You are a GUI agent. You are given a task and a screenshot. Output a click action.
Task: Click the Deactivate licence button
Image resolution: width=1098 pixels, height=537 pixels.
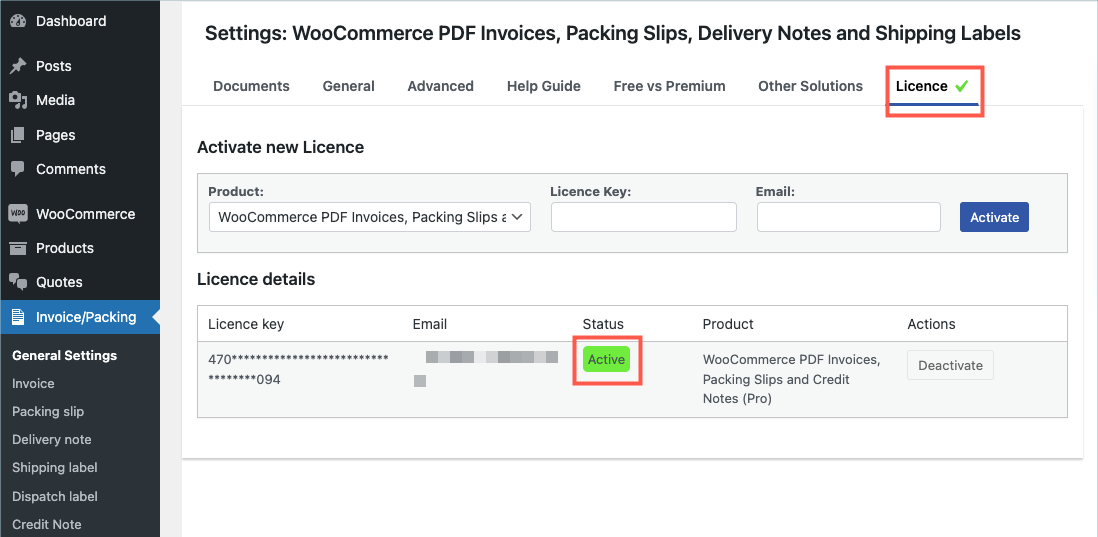click(x=950, y=365)
